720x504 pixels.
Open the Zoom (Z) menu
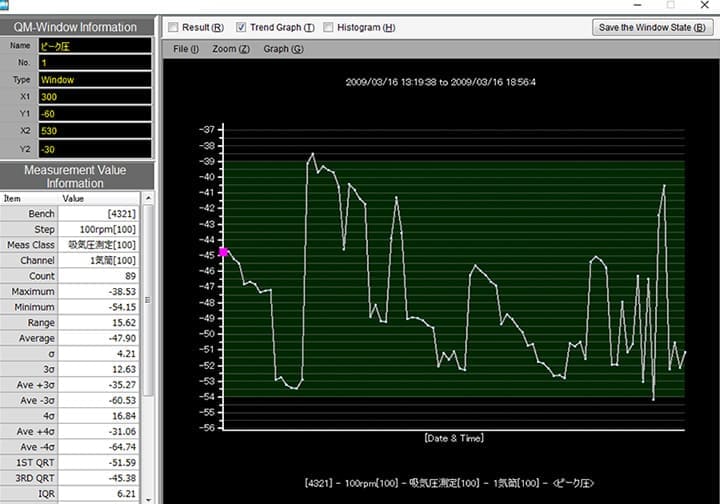tap(231, 49)
